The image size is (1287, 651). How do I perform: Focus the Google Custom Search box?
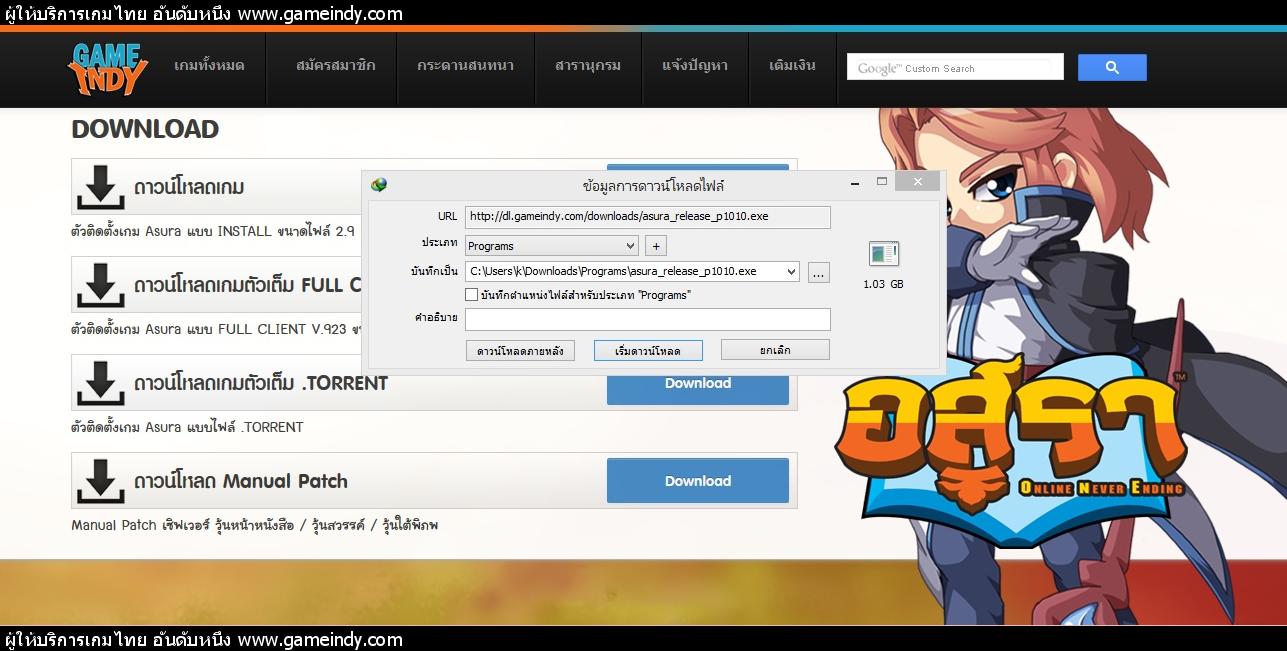955,68
